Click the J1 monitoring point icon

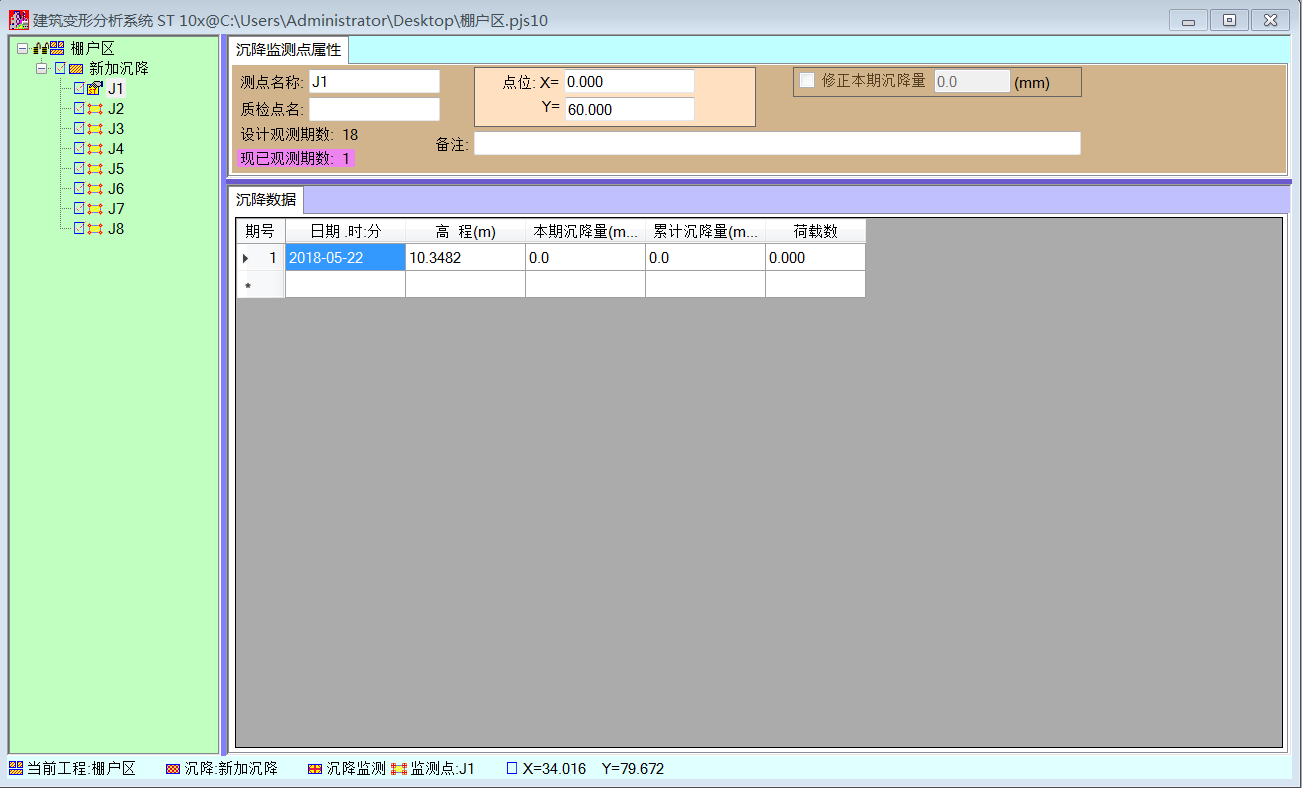point(95,89)
